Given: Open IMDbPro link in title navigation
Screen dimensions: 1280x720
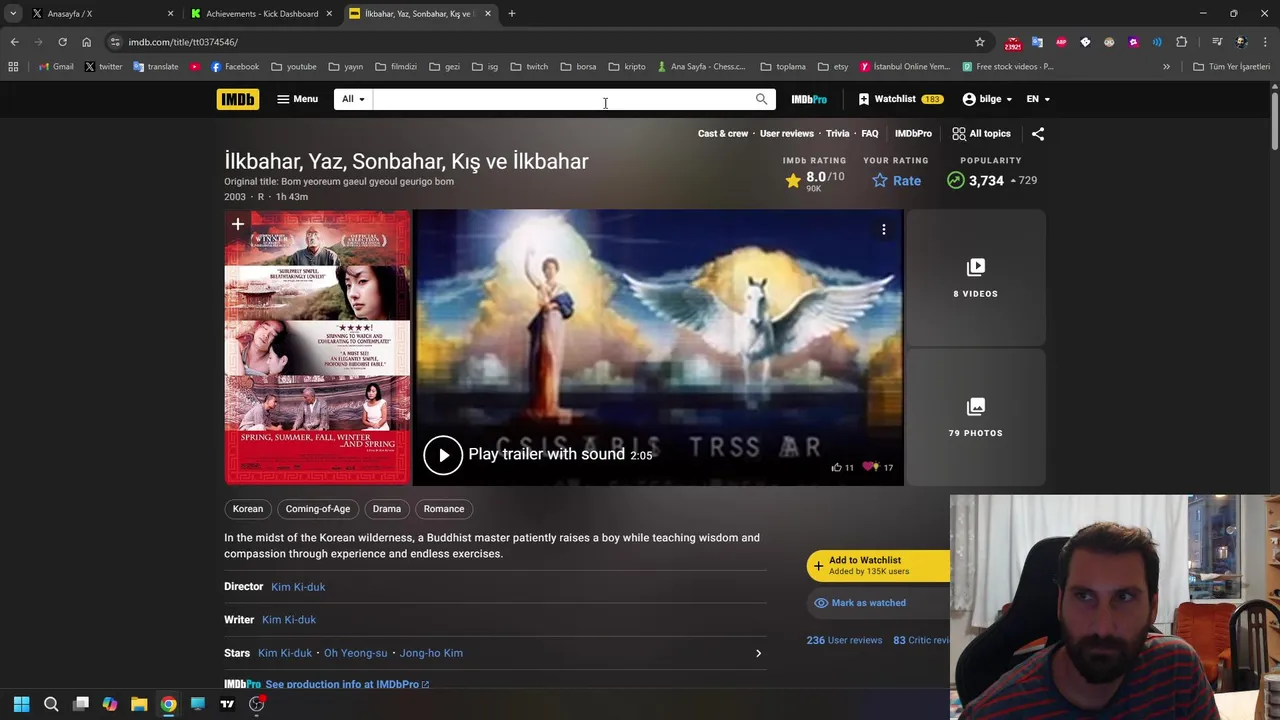Looking at the screenshot, I should point(913,133).
